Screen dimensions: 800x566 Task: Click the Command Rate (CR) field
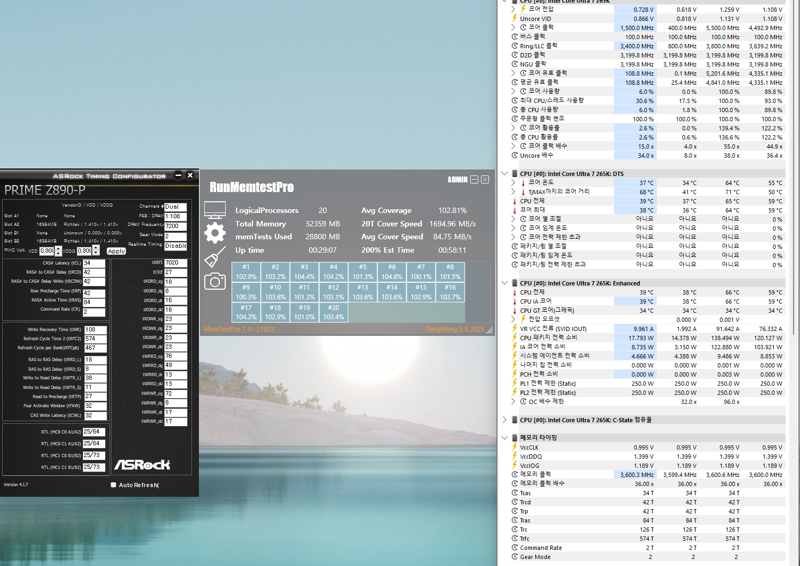(x=94, y=312)
